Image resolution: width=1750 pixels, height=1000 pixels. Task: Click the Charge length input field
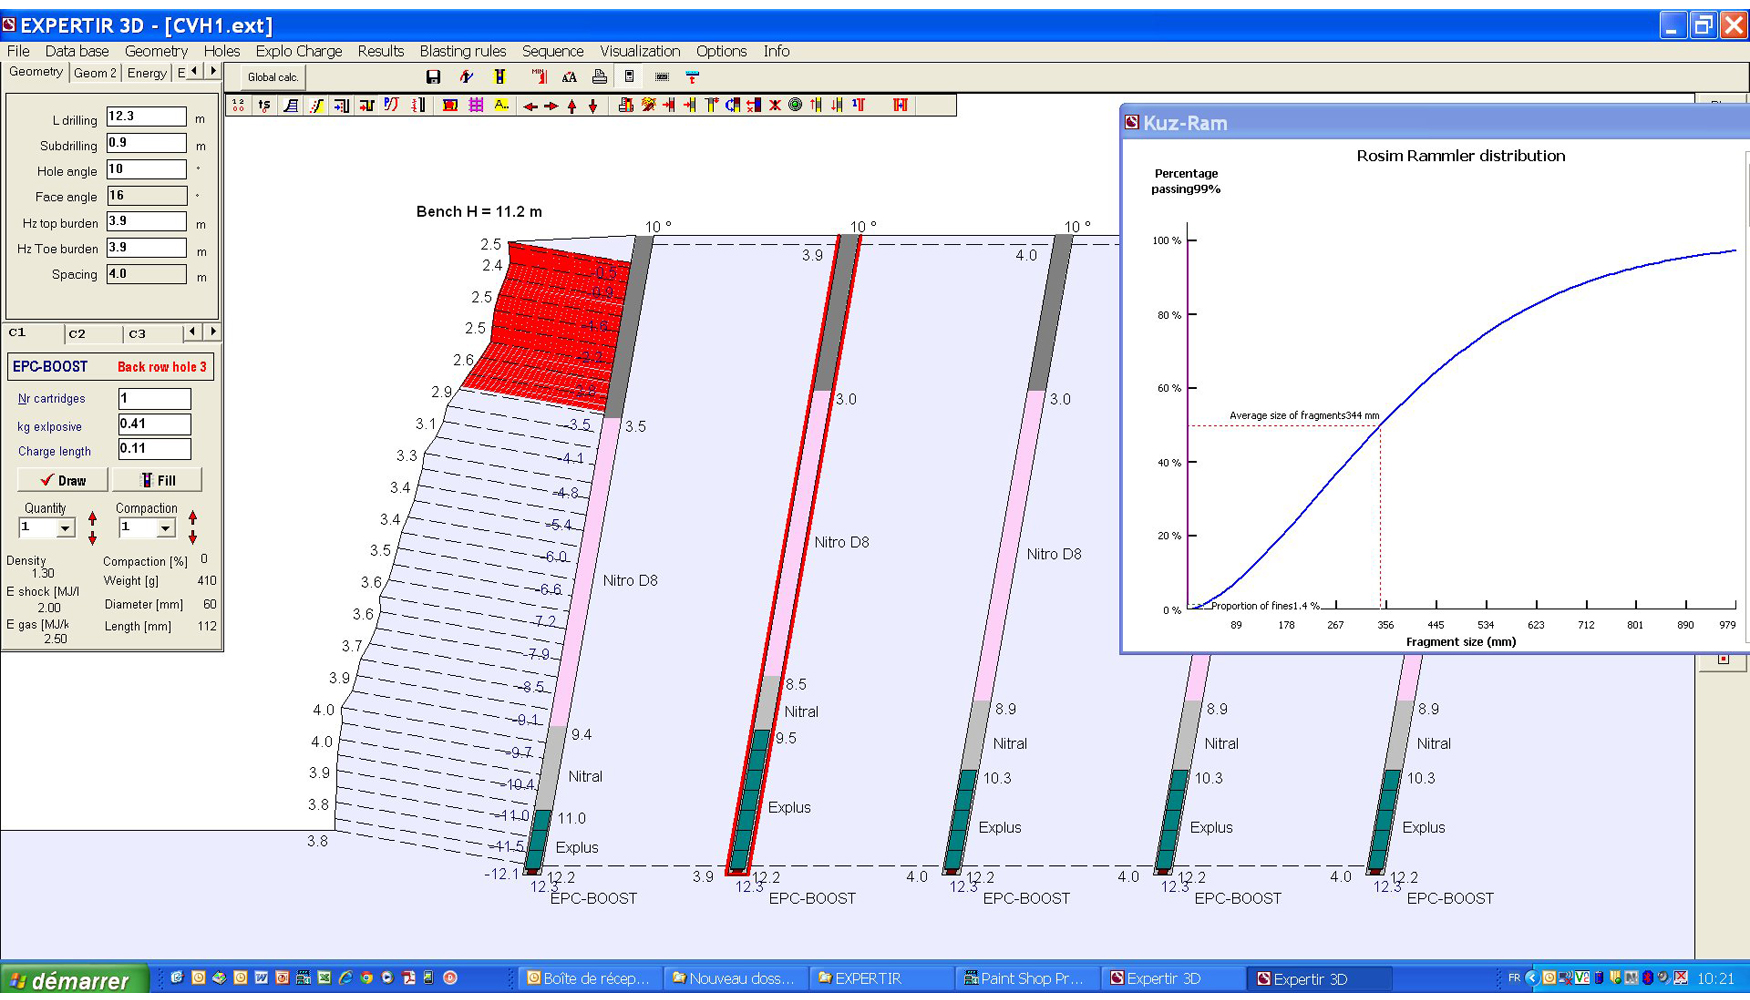(154, 450)
